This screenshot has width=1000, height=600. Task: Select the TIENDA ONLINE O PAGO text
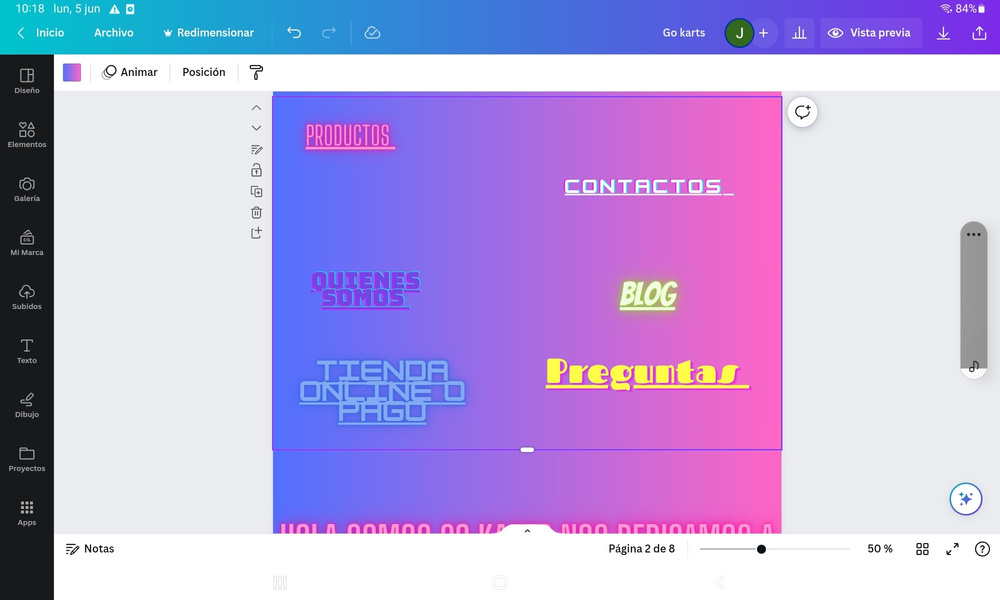pyautogui.click(x=382, y=391)
